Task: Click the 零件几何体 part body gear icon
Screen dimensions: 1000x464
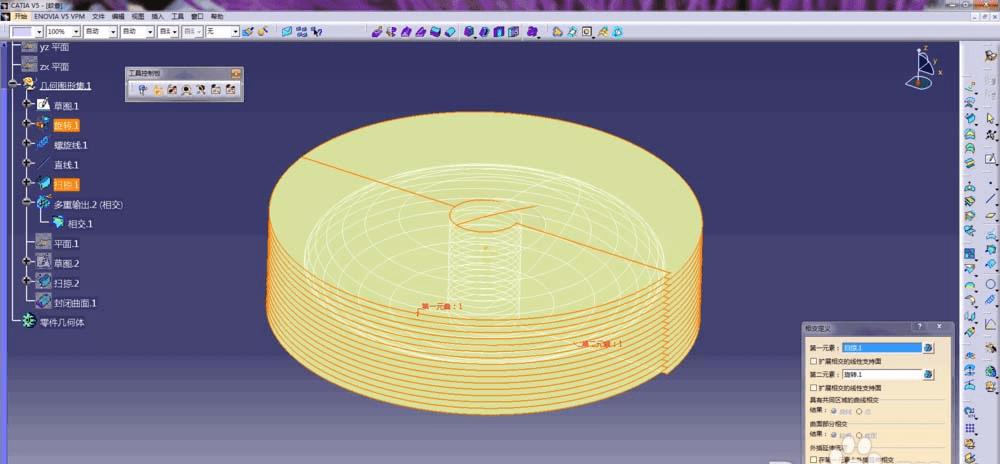Action: 29,321
